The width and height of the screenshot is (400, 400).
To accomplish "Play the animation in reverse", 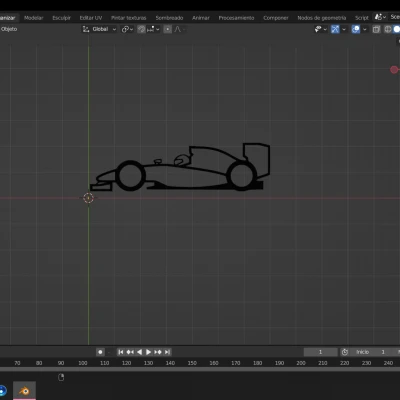I will (x=139, y=352).
